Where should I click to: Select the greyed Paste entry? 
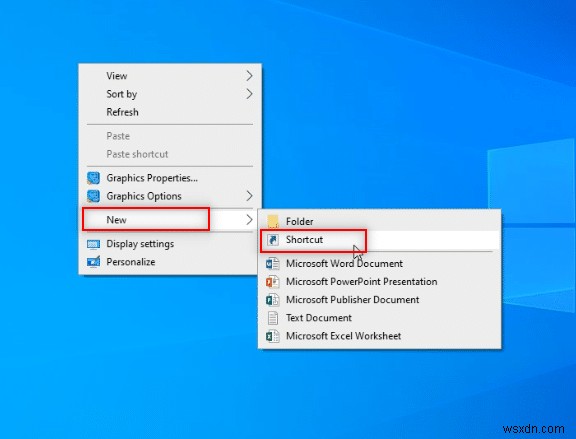(x=170, y=136)
